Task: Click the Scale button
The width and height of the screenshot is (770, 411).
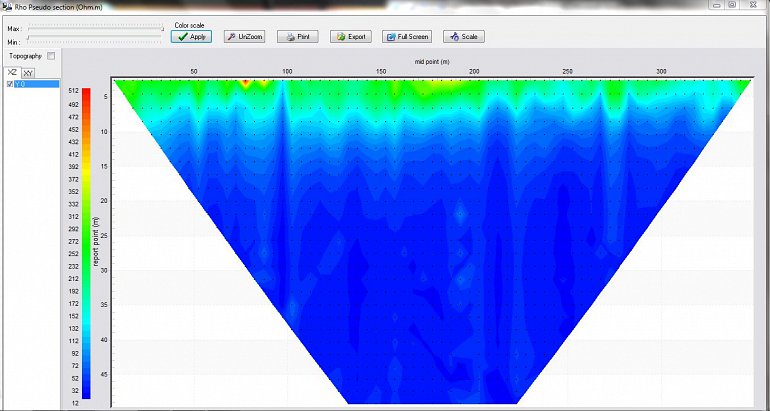Action: point(464,37)
